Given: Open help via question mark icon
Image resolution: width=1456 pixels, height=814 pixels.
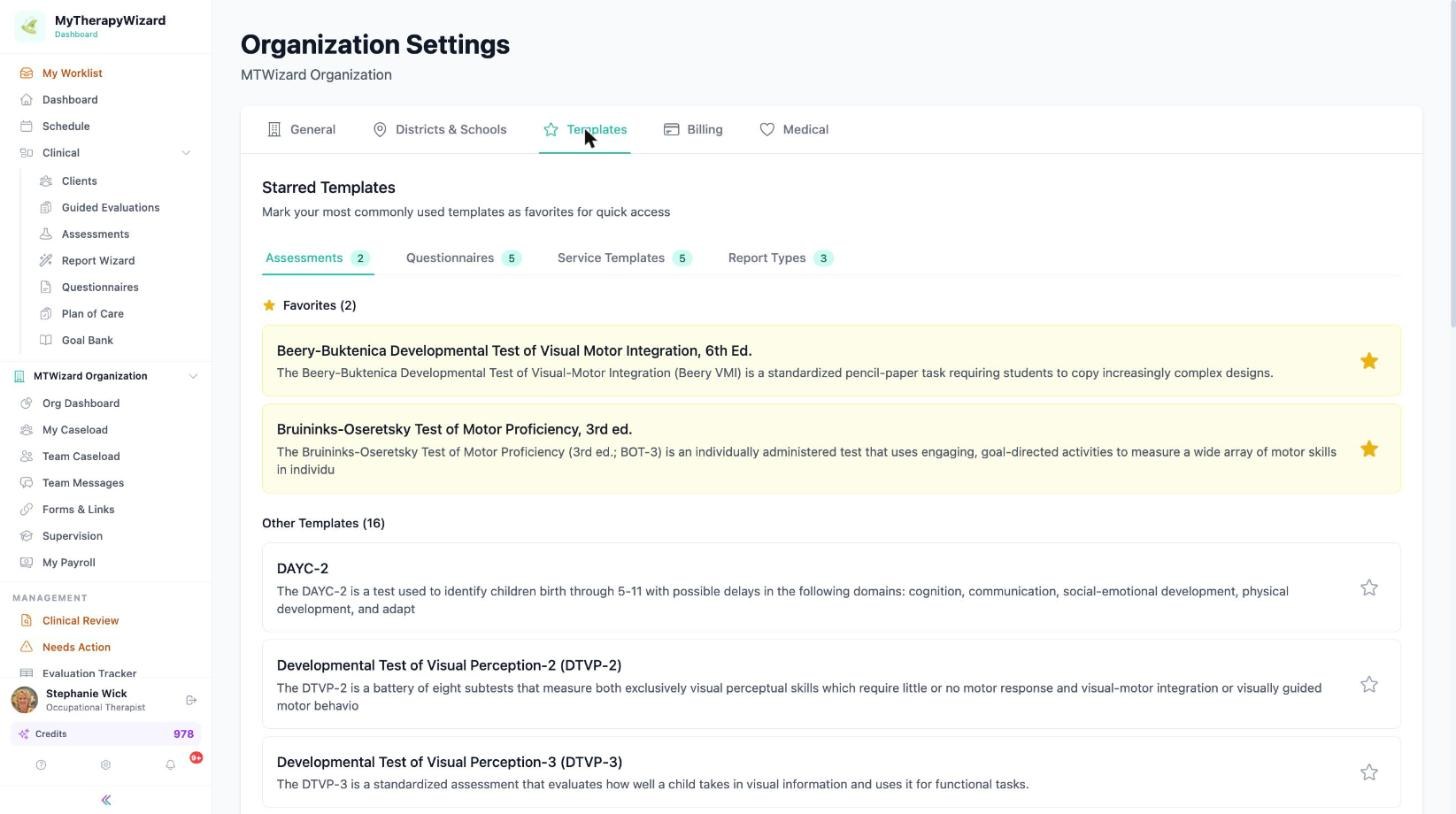Looking at the screenshot, I should 41,766.
